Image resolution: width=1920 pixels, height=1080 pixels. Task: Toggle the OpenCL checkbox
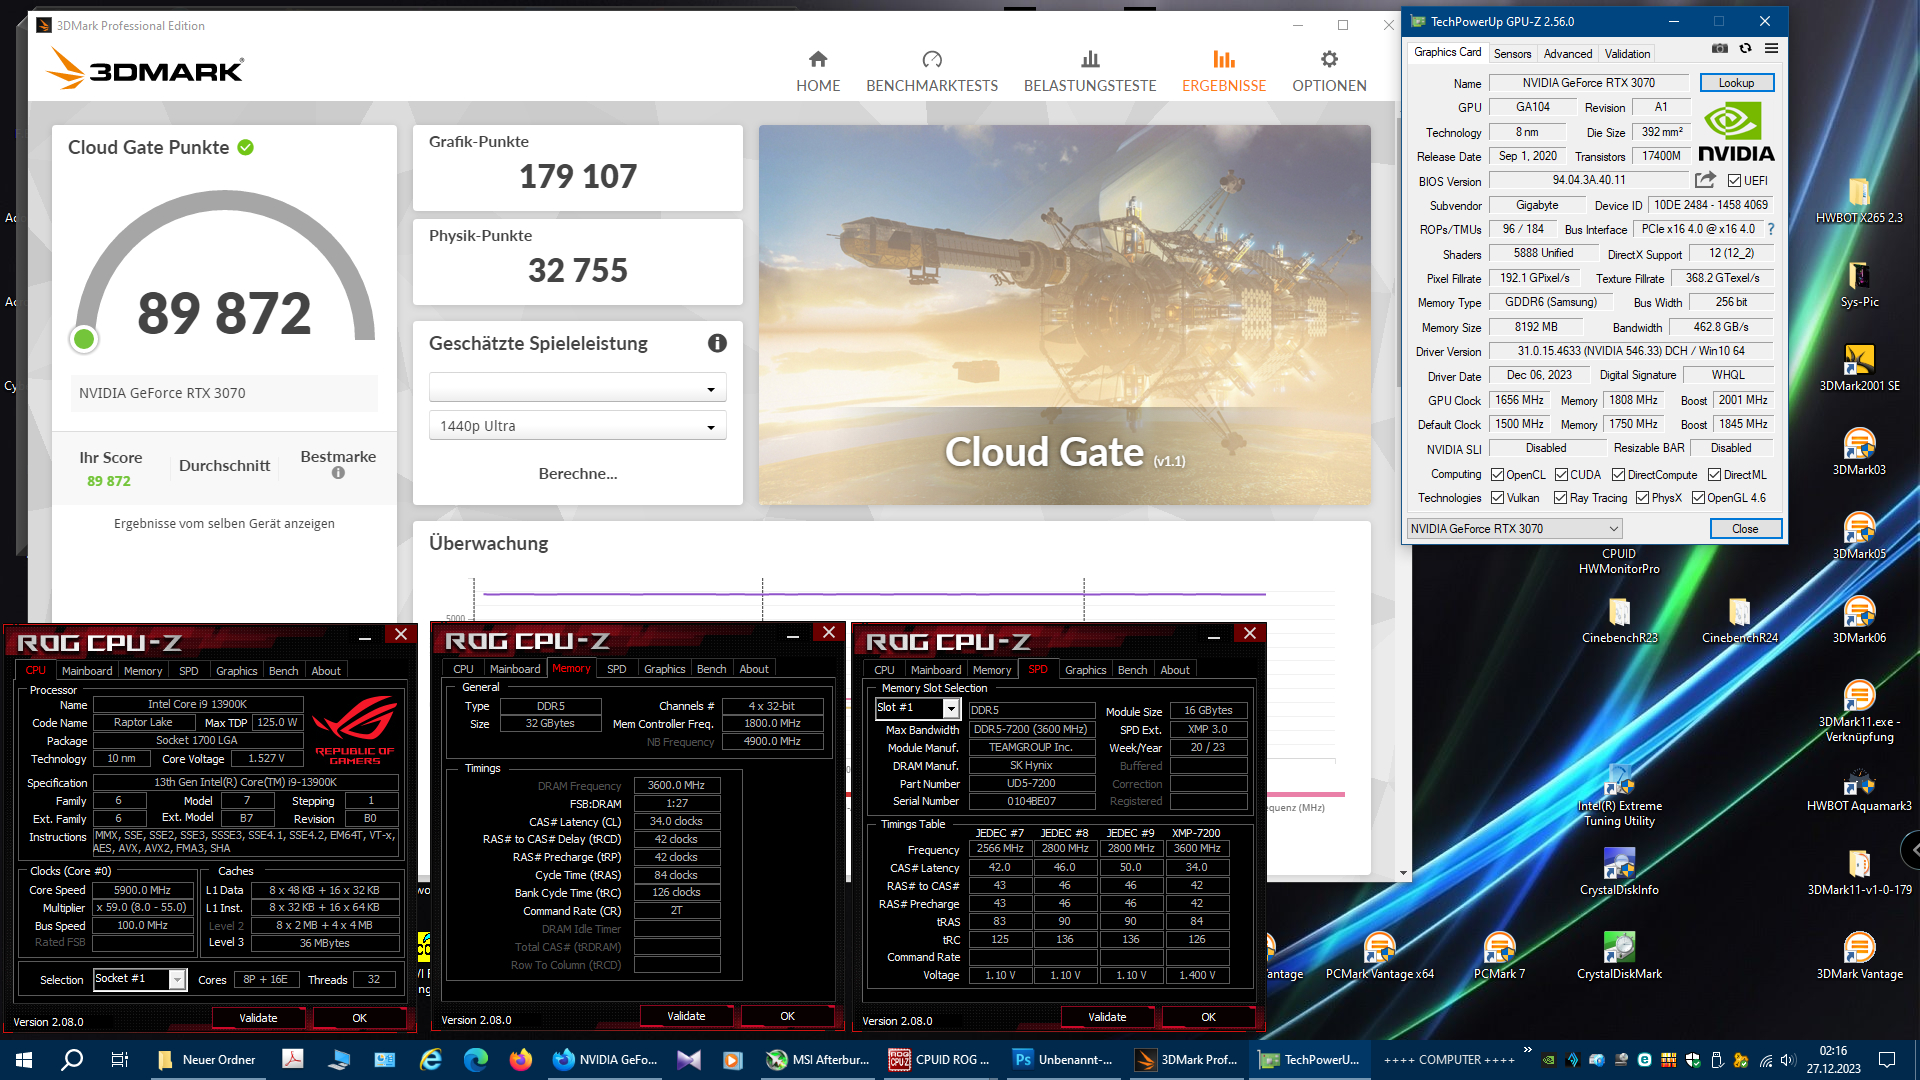pyautogui.click(x=1497, y=475)
